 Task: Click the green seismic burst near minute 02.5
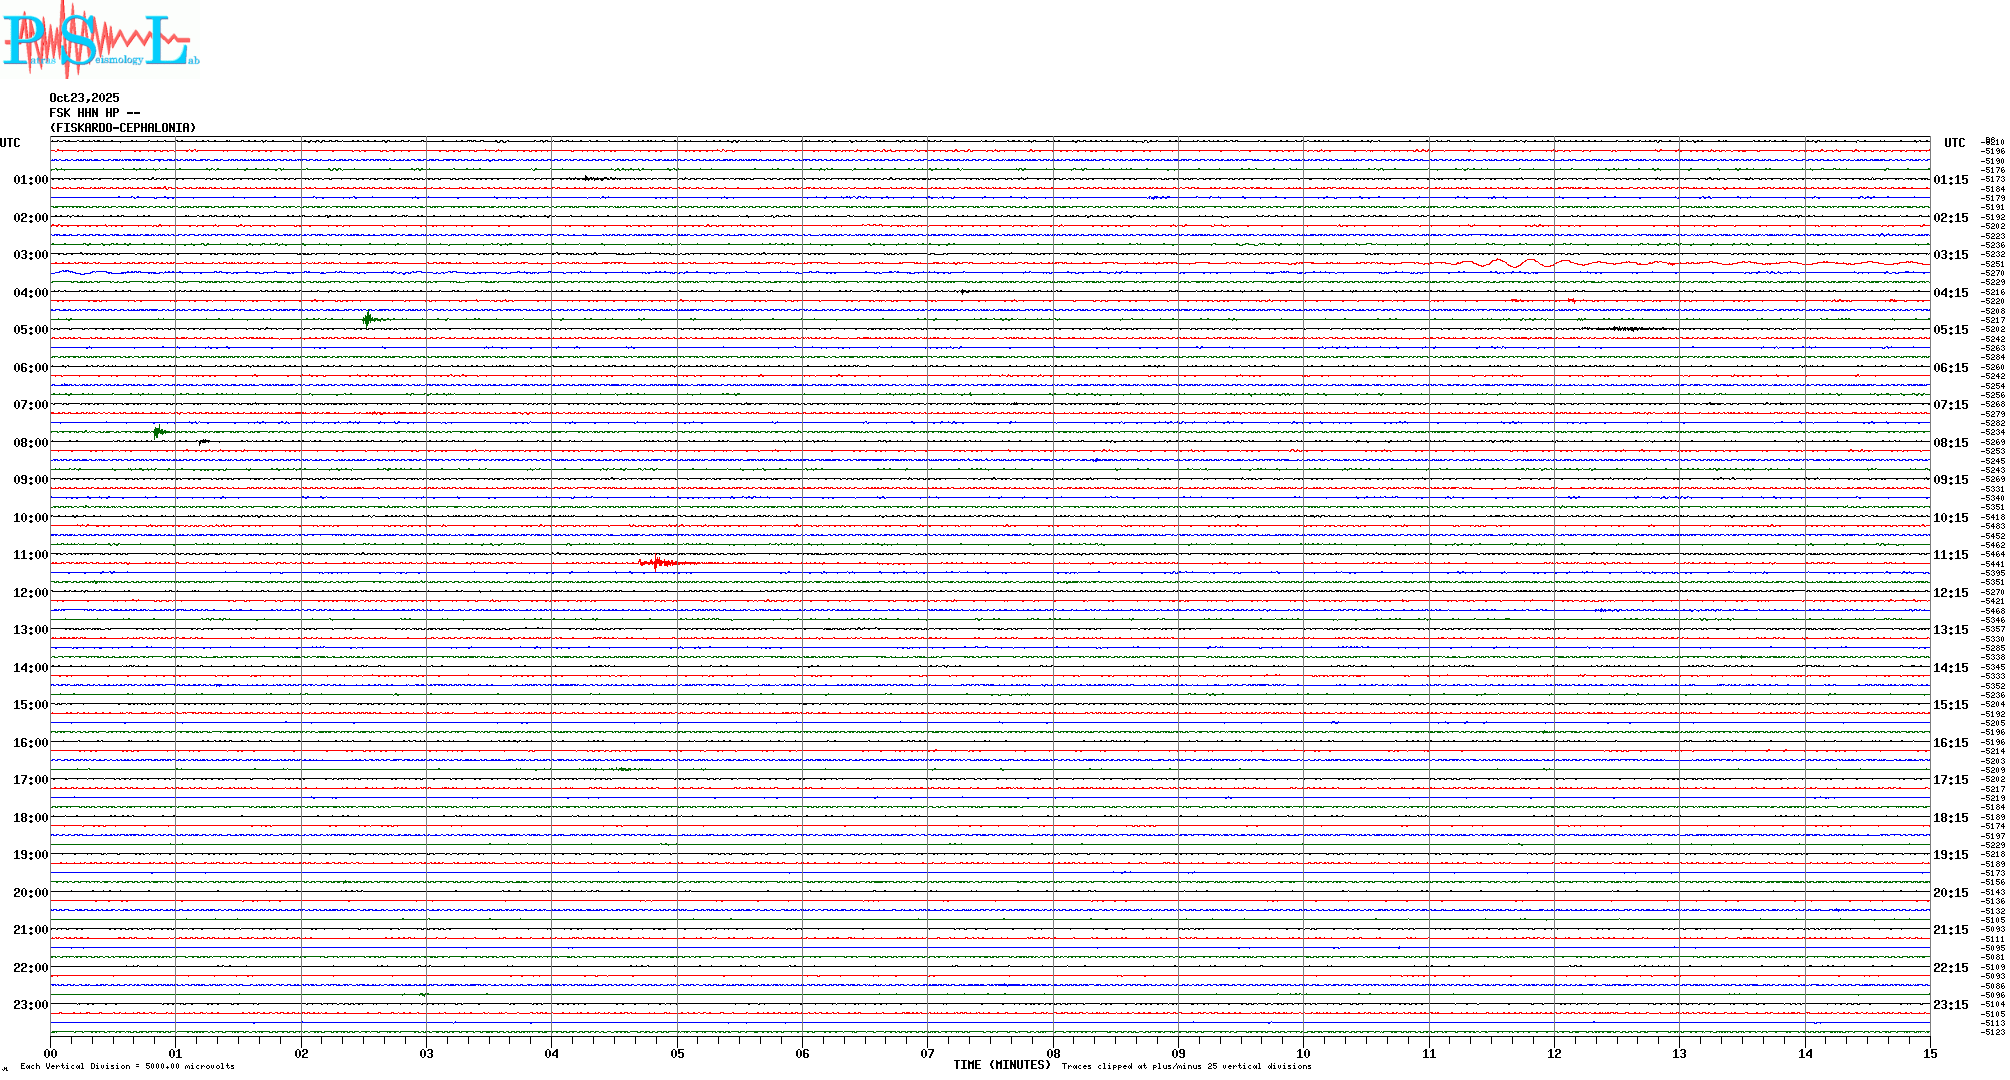point(368,319)
